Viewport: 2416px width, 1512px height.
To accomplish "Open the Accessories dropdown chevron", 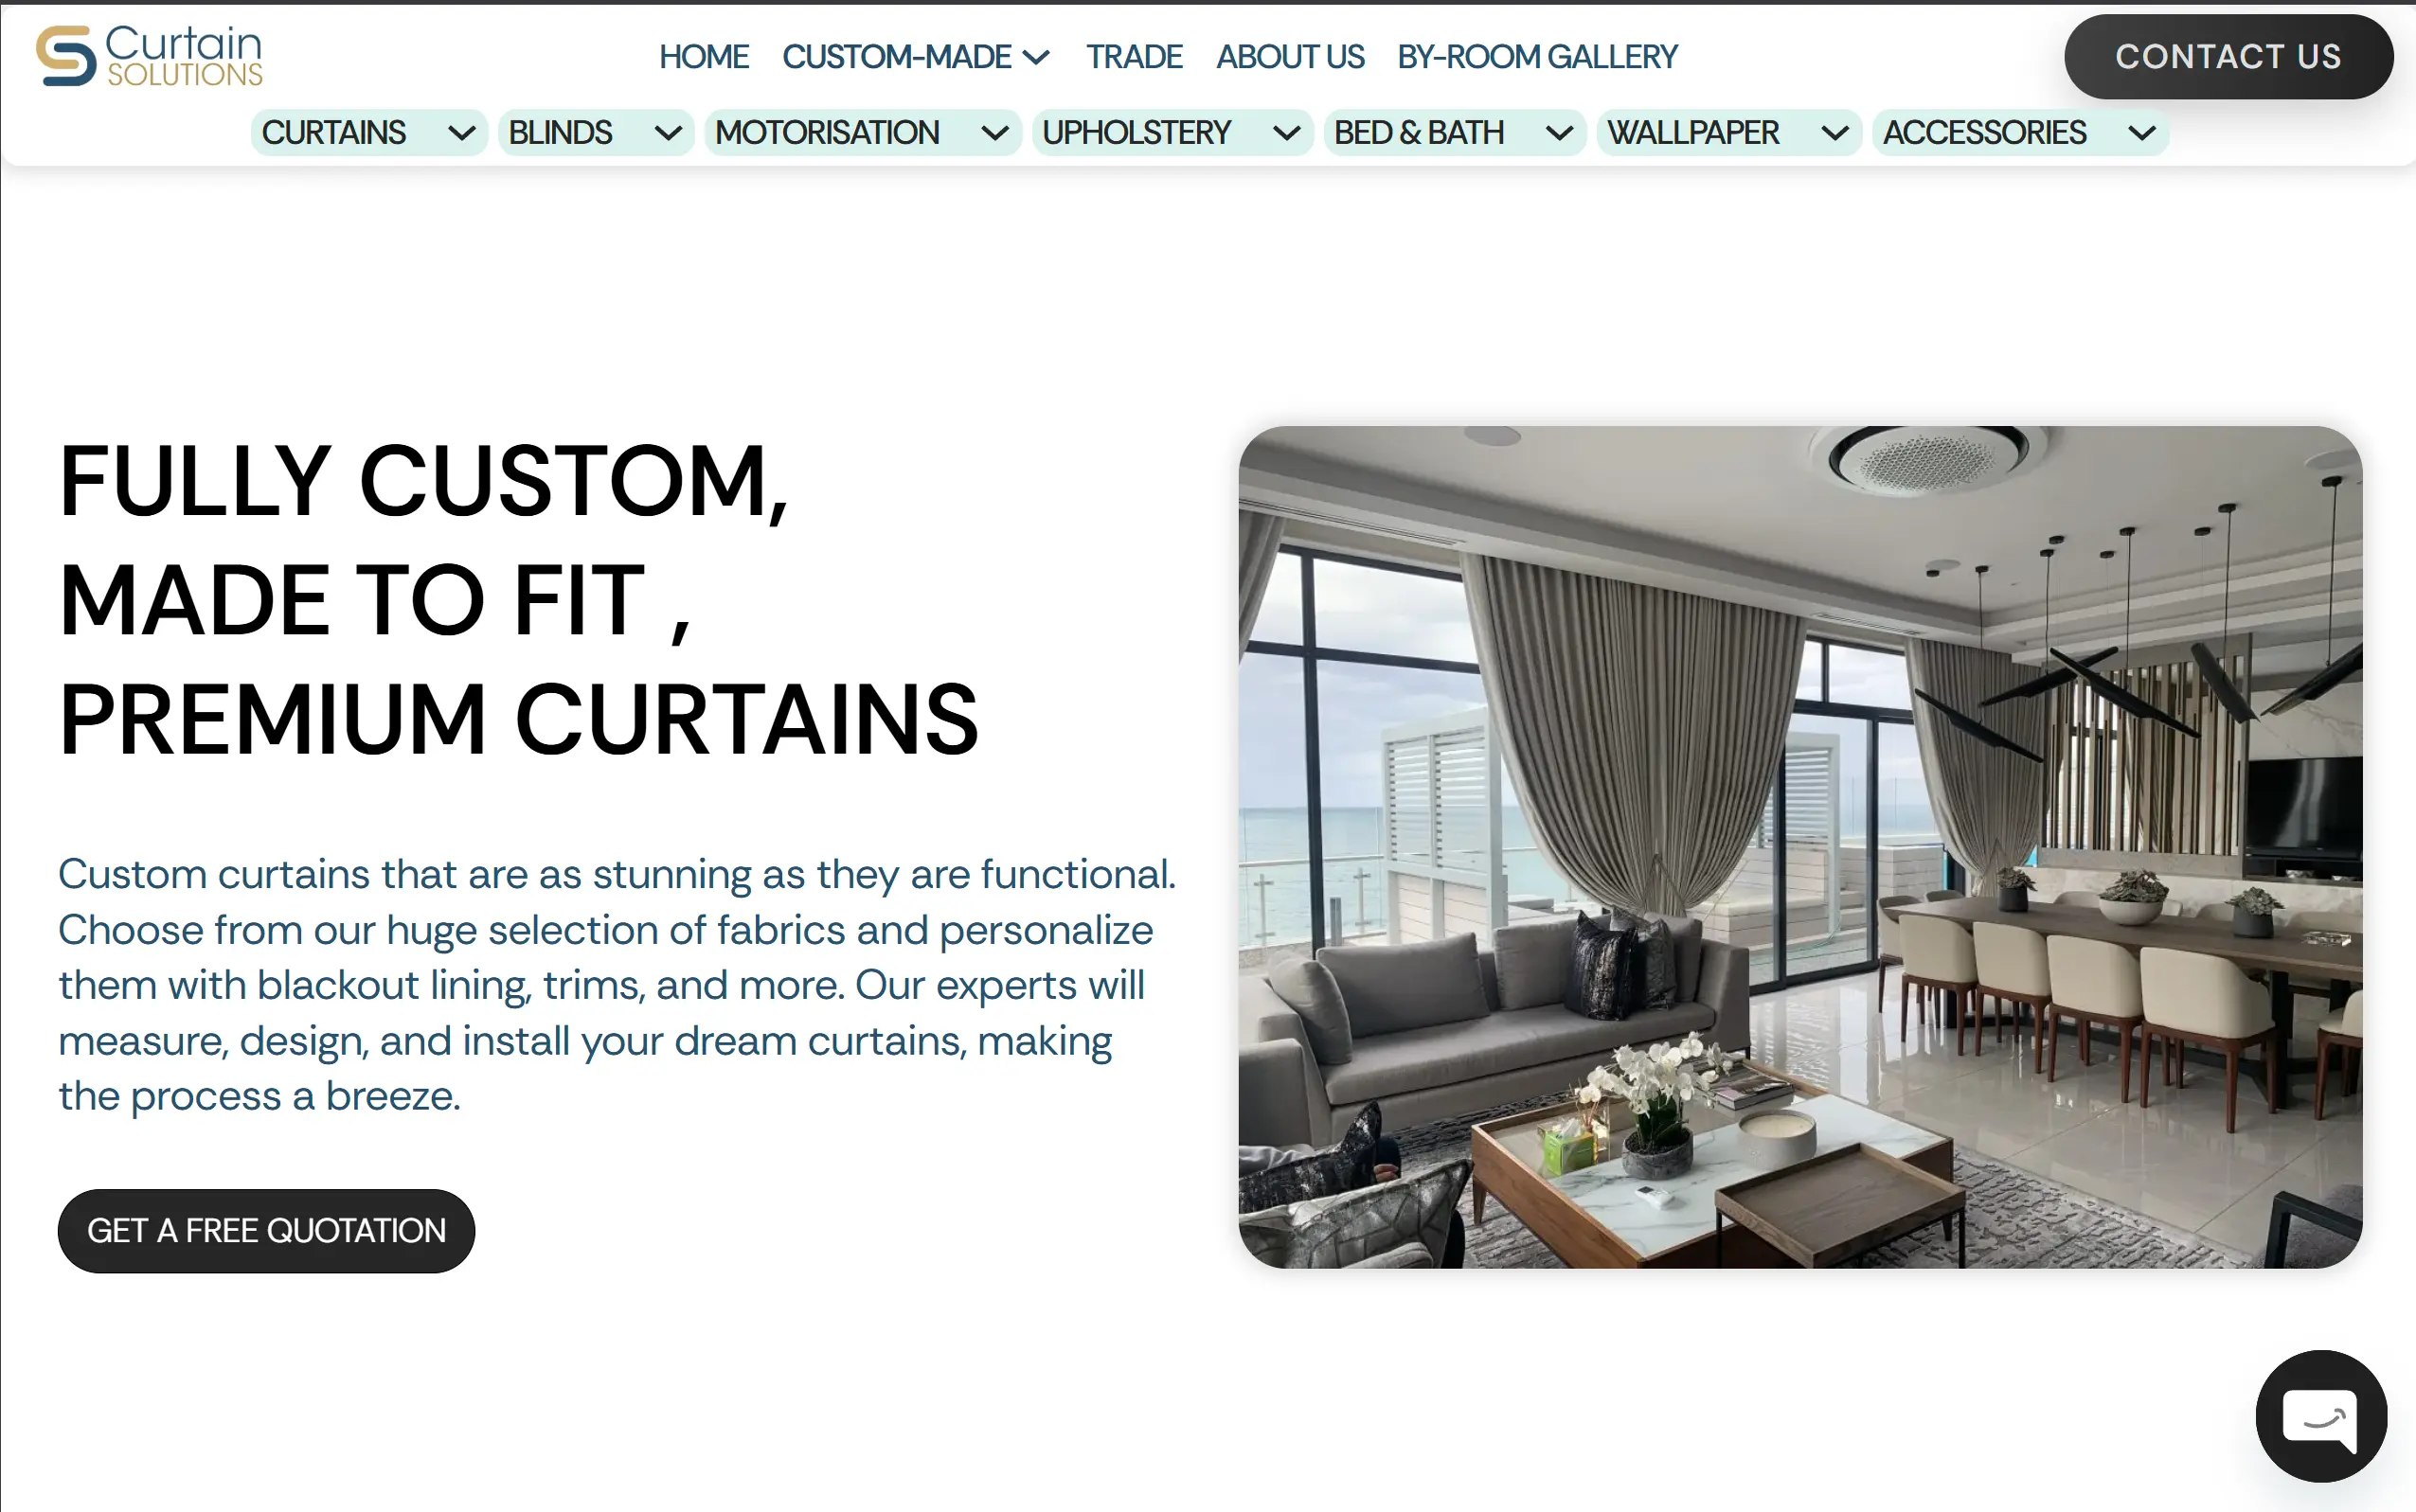I will point(2142,133).
